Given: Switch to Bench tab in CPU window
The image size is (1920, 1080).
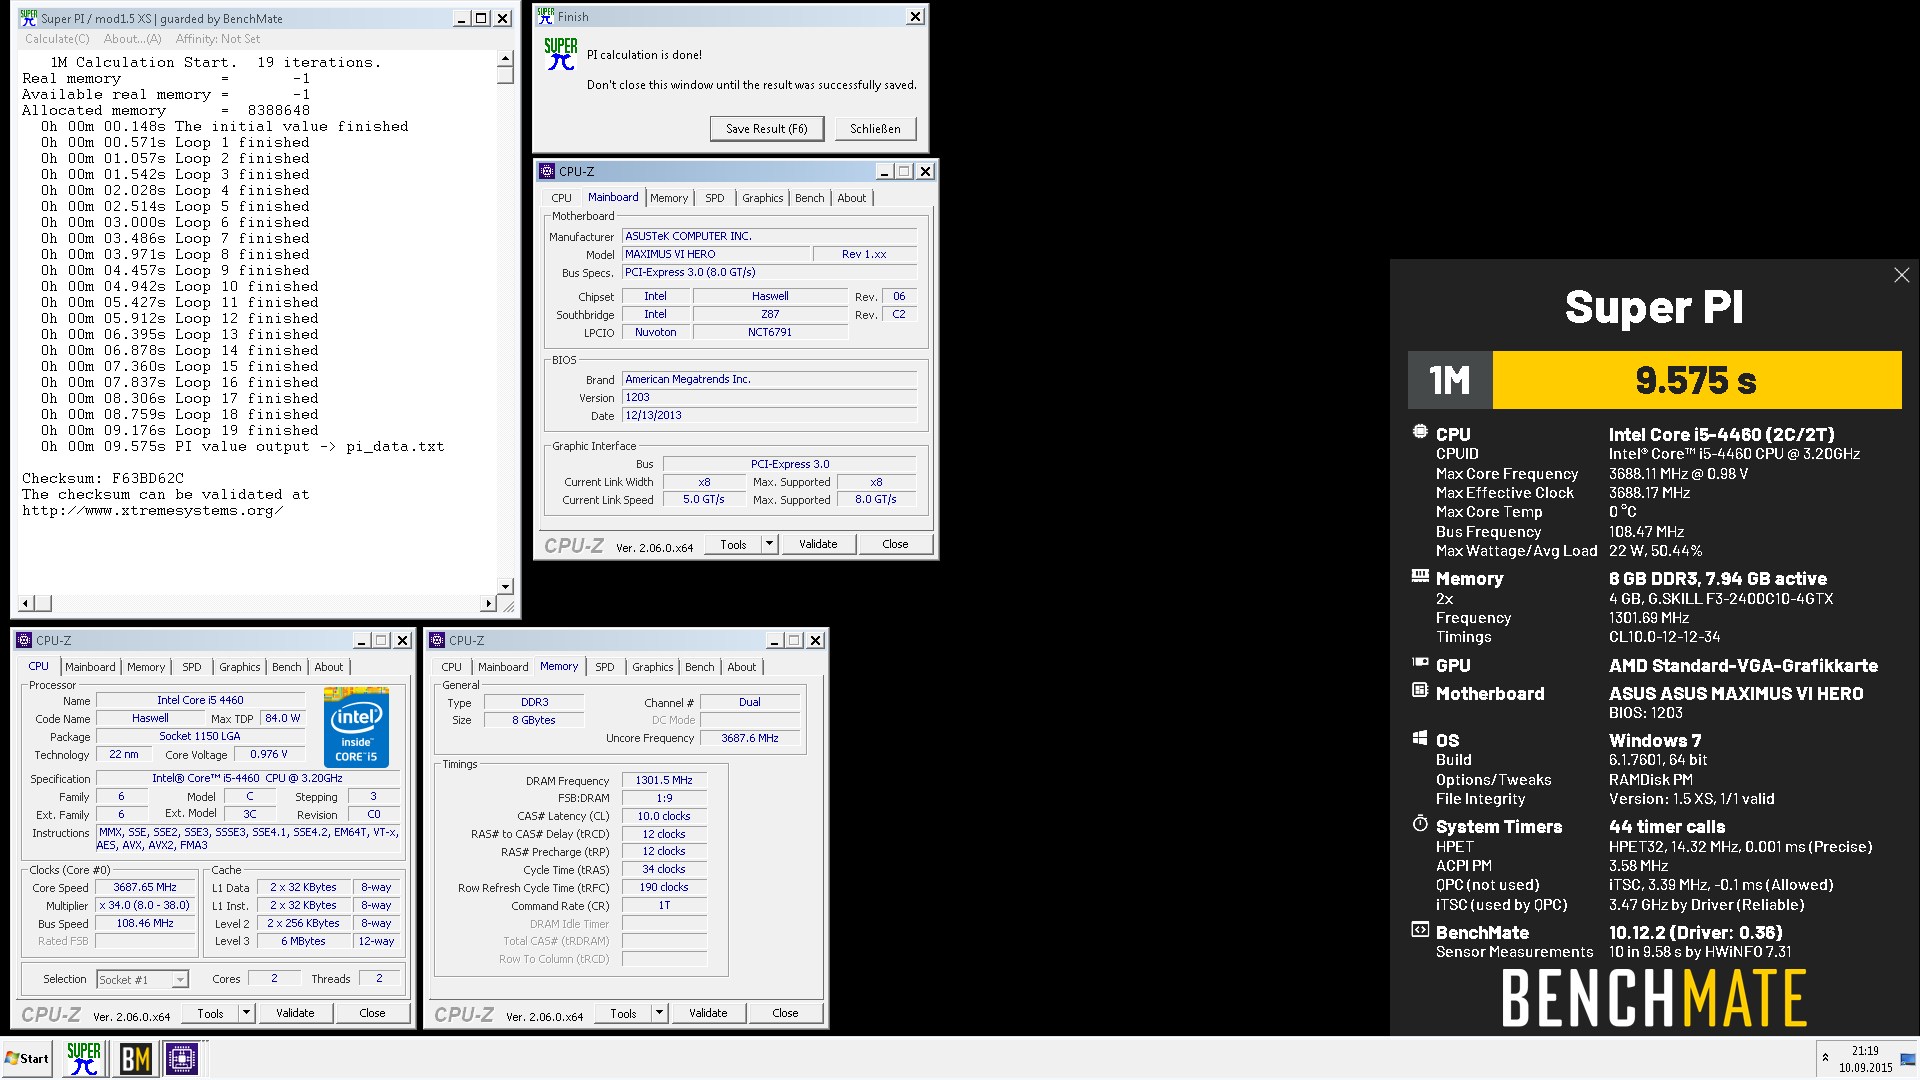Looking at the screenshot, I should (x=286, y=667).
